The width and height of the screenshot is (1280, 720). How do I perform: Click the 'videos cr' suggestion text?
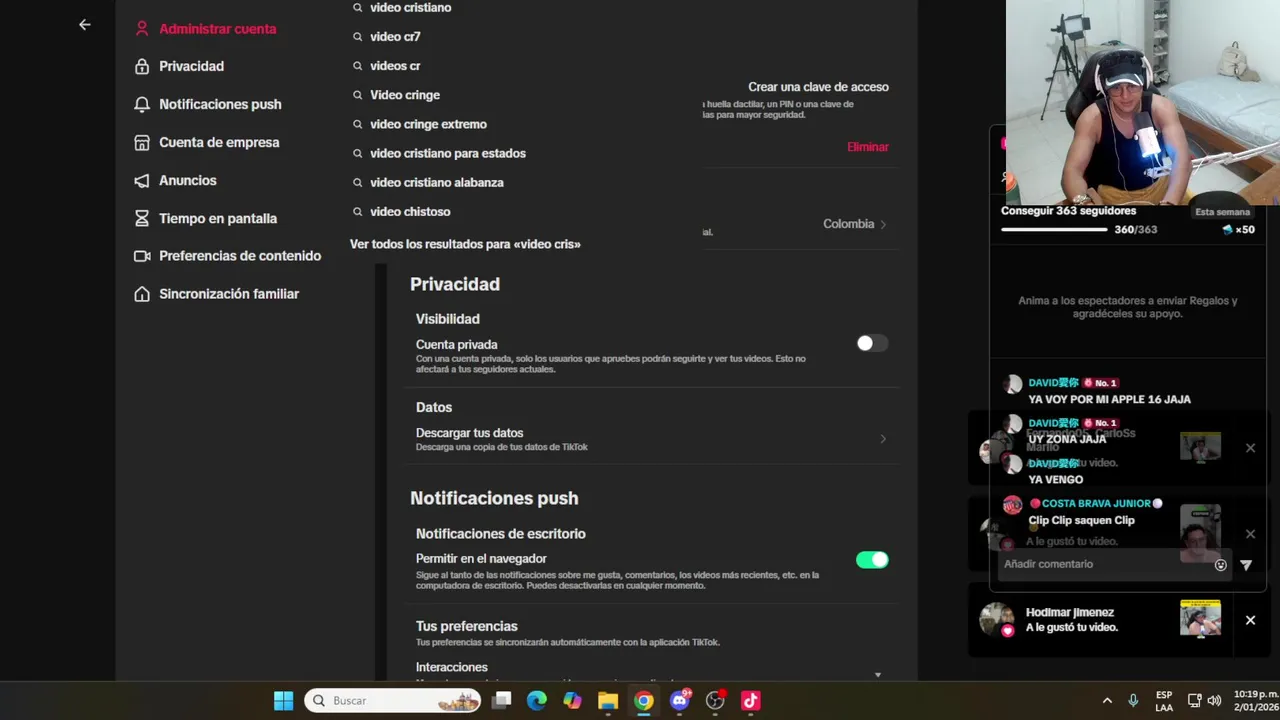395,66
